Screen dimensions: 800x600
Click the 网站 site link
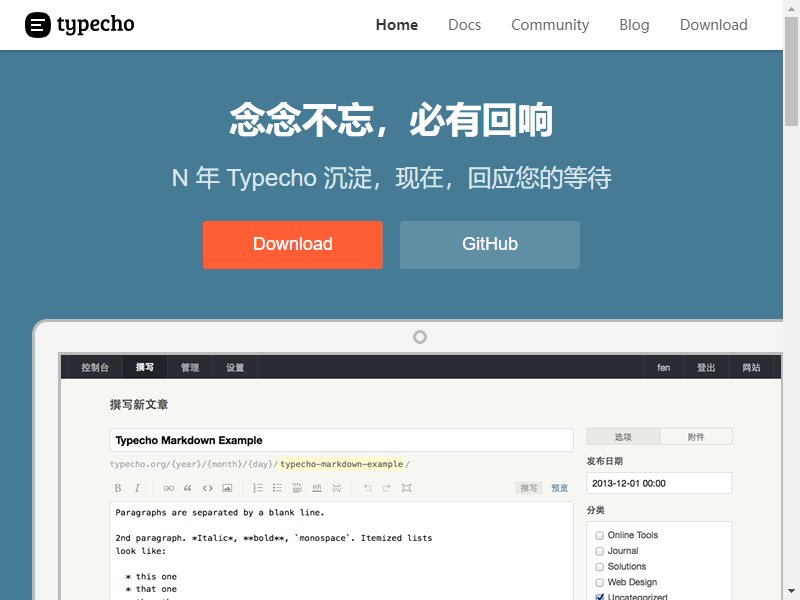click(751, 367)
